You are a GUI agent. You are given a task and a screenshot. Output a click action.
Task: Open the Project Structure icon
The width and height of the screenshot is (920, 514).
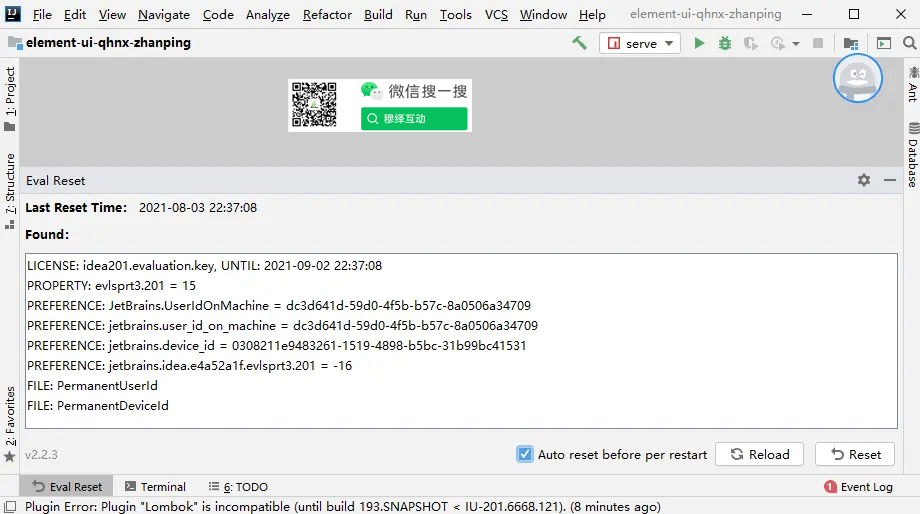click(x=850, y=43)
